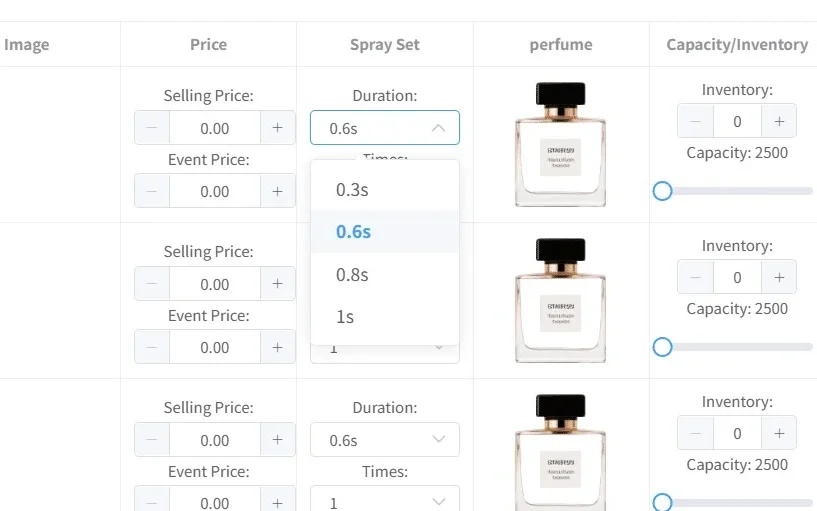Click the second row Inventory number field
This screenshot has height=511, width=817.
[x=737, y=277]
